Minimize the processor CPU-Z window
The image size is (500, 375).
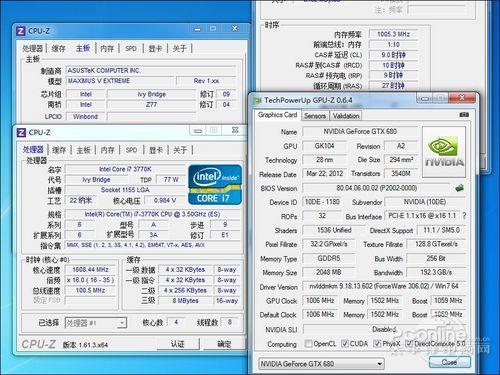198,131
